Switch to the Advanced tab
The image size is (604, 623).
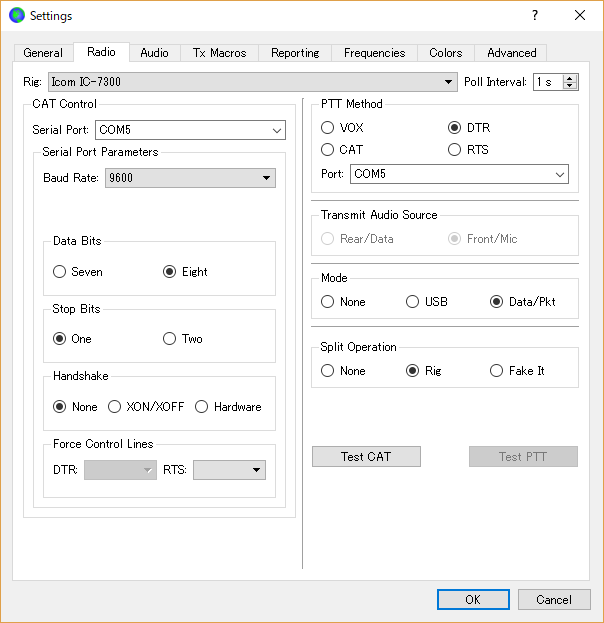click(511, 53)
